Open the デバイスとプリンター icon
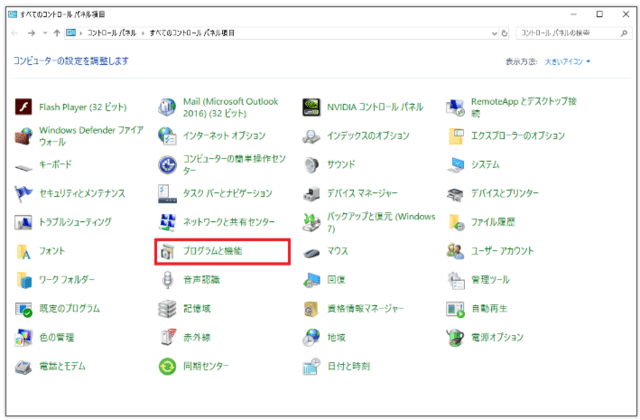This screenshot has width=640, height=420. point(455,194)
